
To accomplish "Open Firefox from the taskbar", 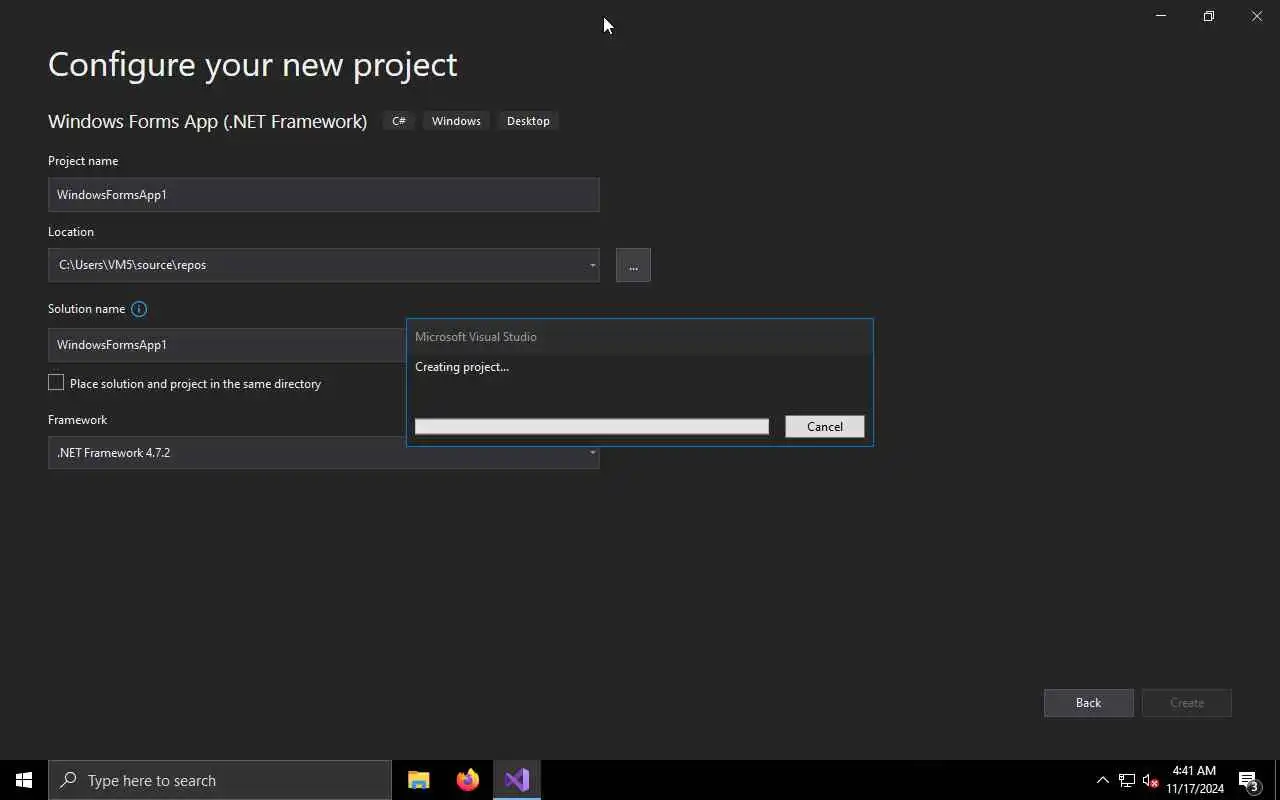I will [x=467, y=780].
